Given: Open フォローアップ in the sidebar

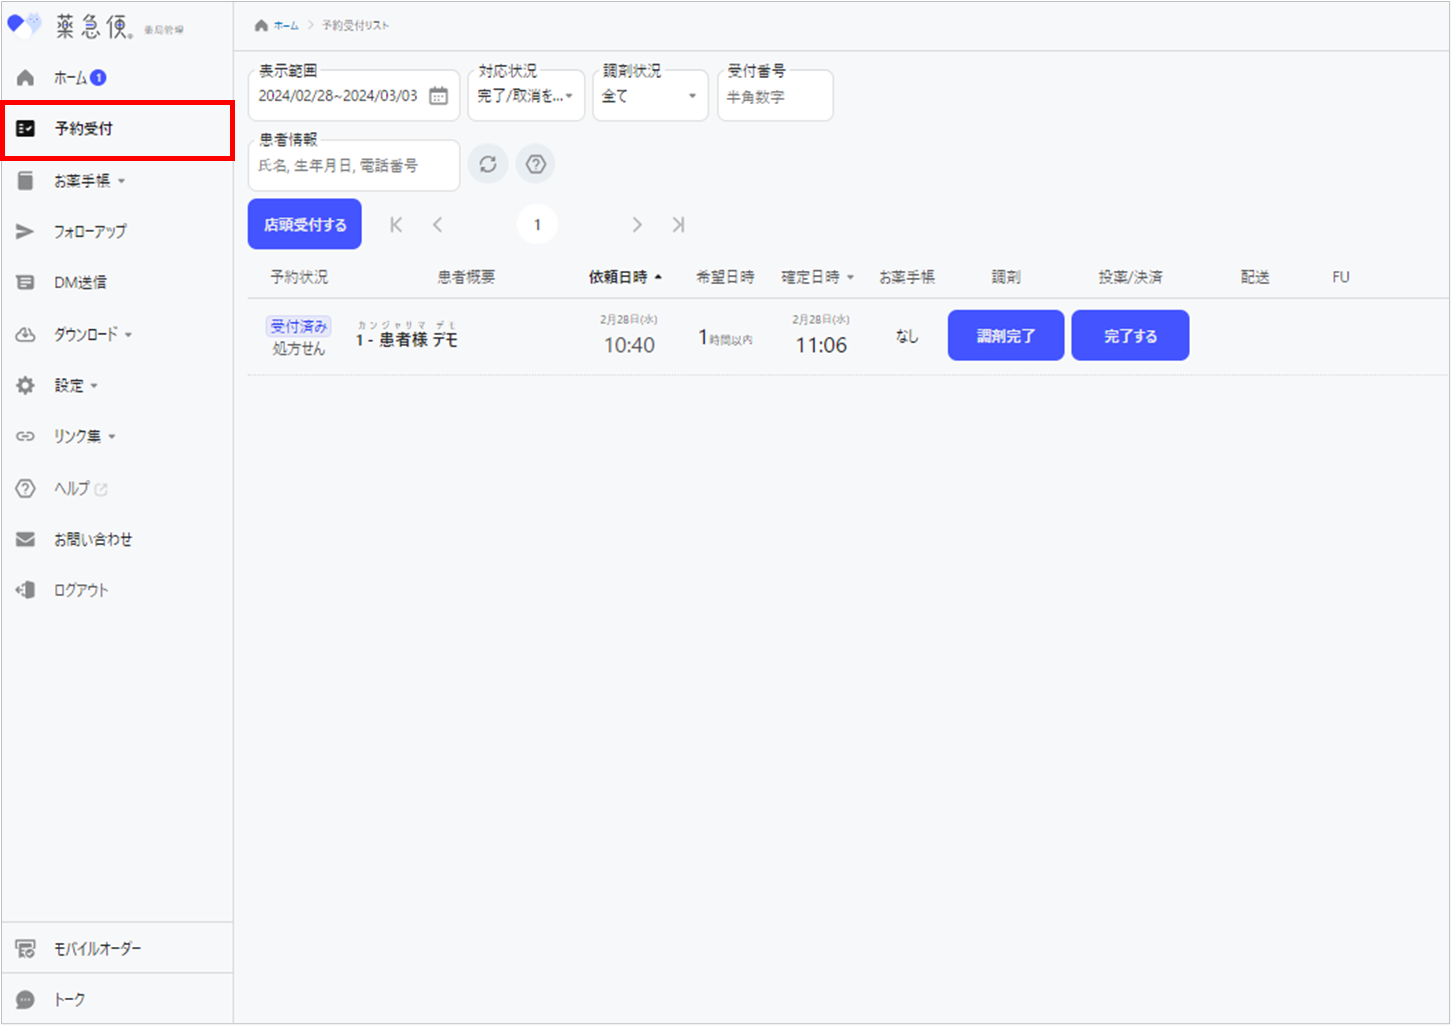Looking at the screenshot, I should (89, 232).
